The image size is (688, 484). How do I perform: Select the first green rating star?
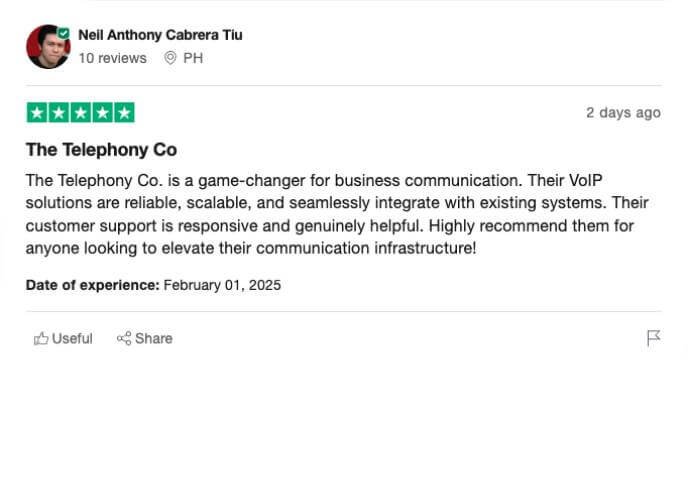(x=37, y=113)
